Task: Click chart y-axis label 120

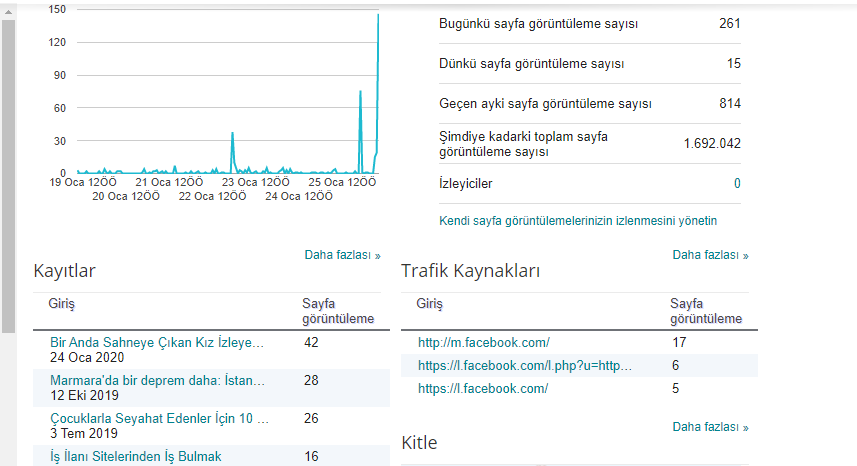Action: pos(57,42)
